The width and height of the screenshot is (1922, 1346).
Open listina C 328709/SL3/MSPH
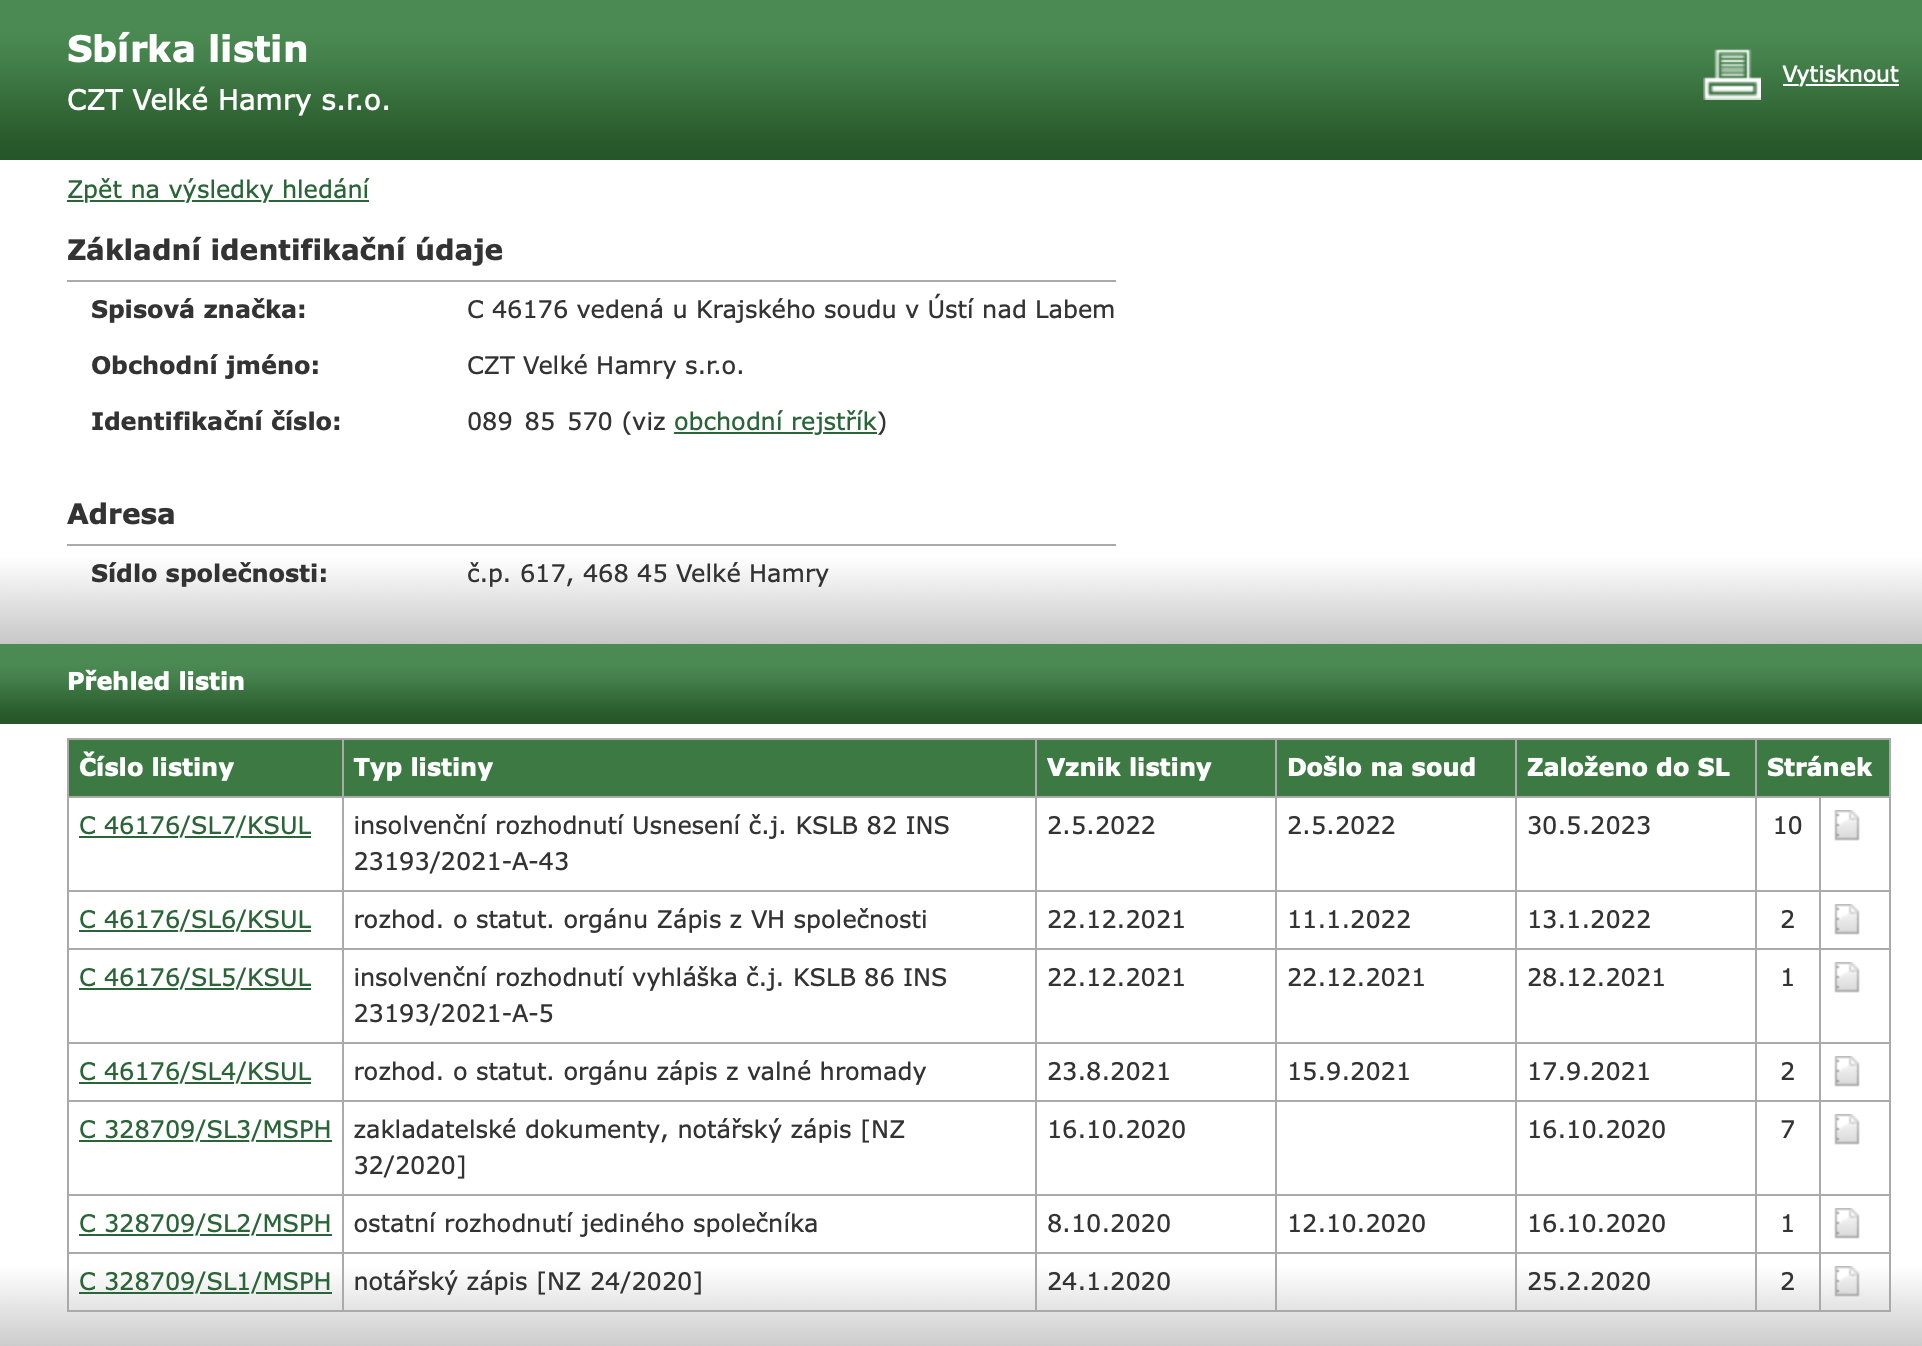tap(205, 1129)
